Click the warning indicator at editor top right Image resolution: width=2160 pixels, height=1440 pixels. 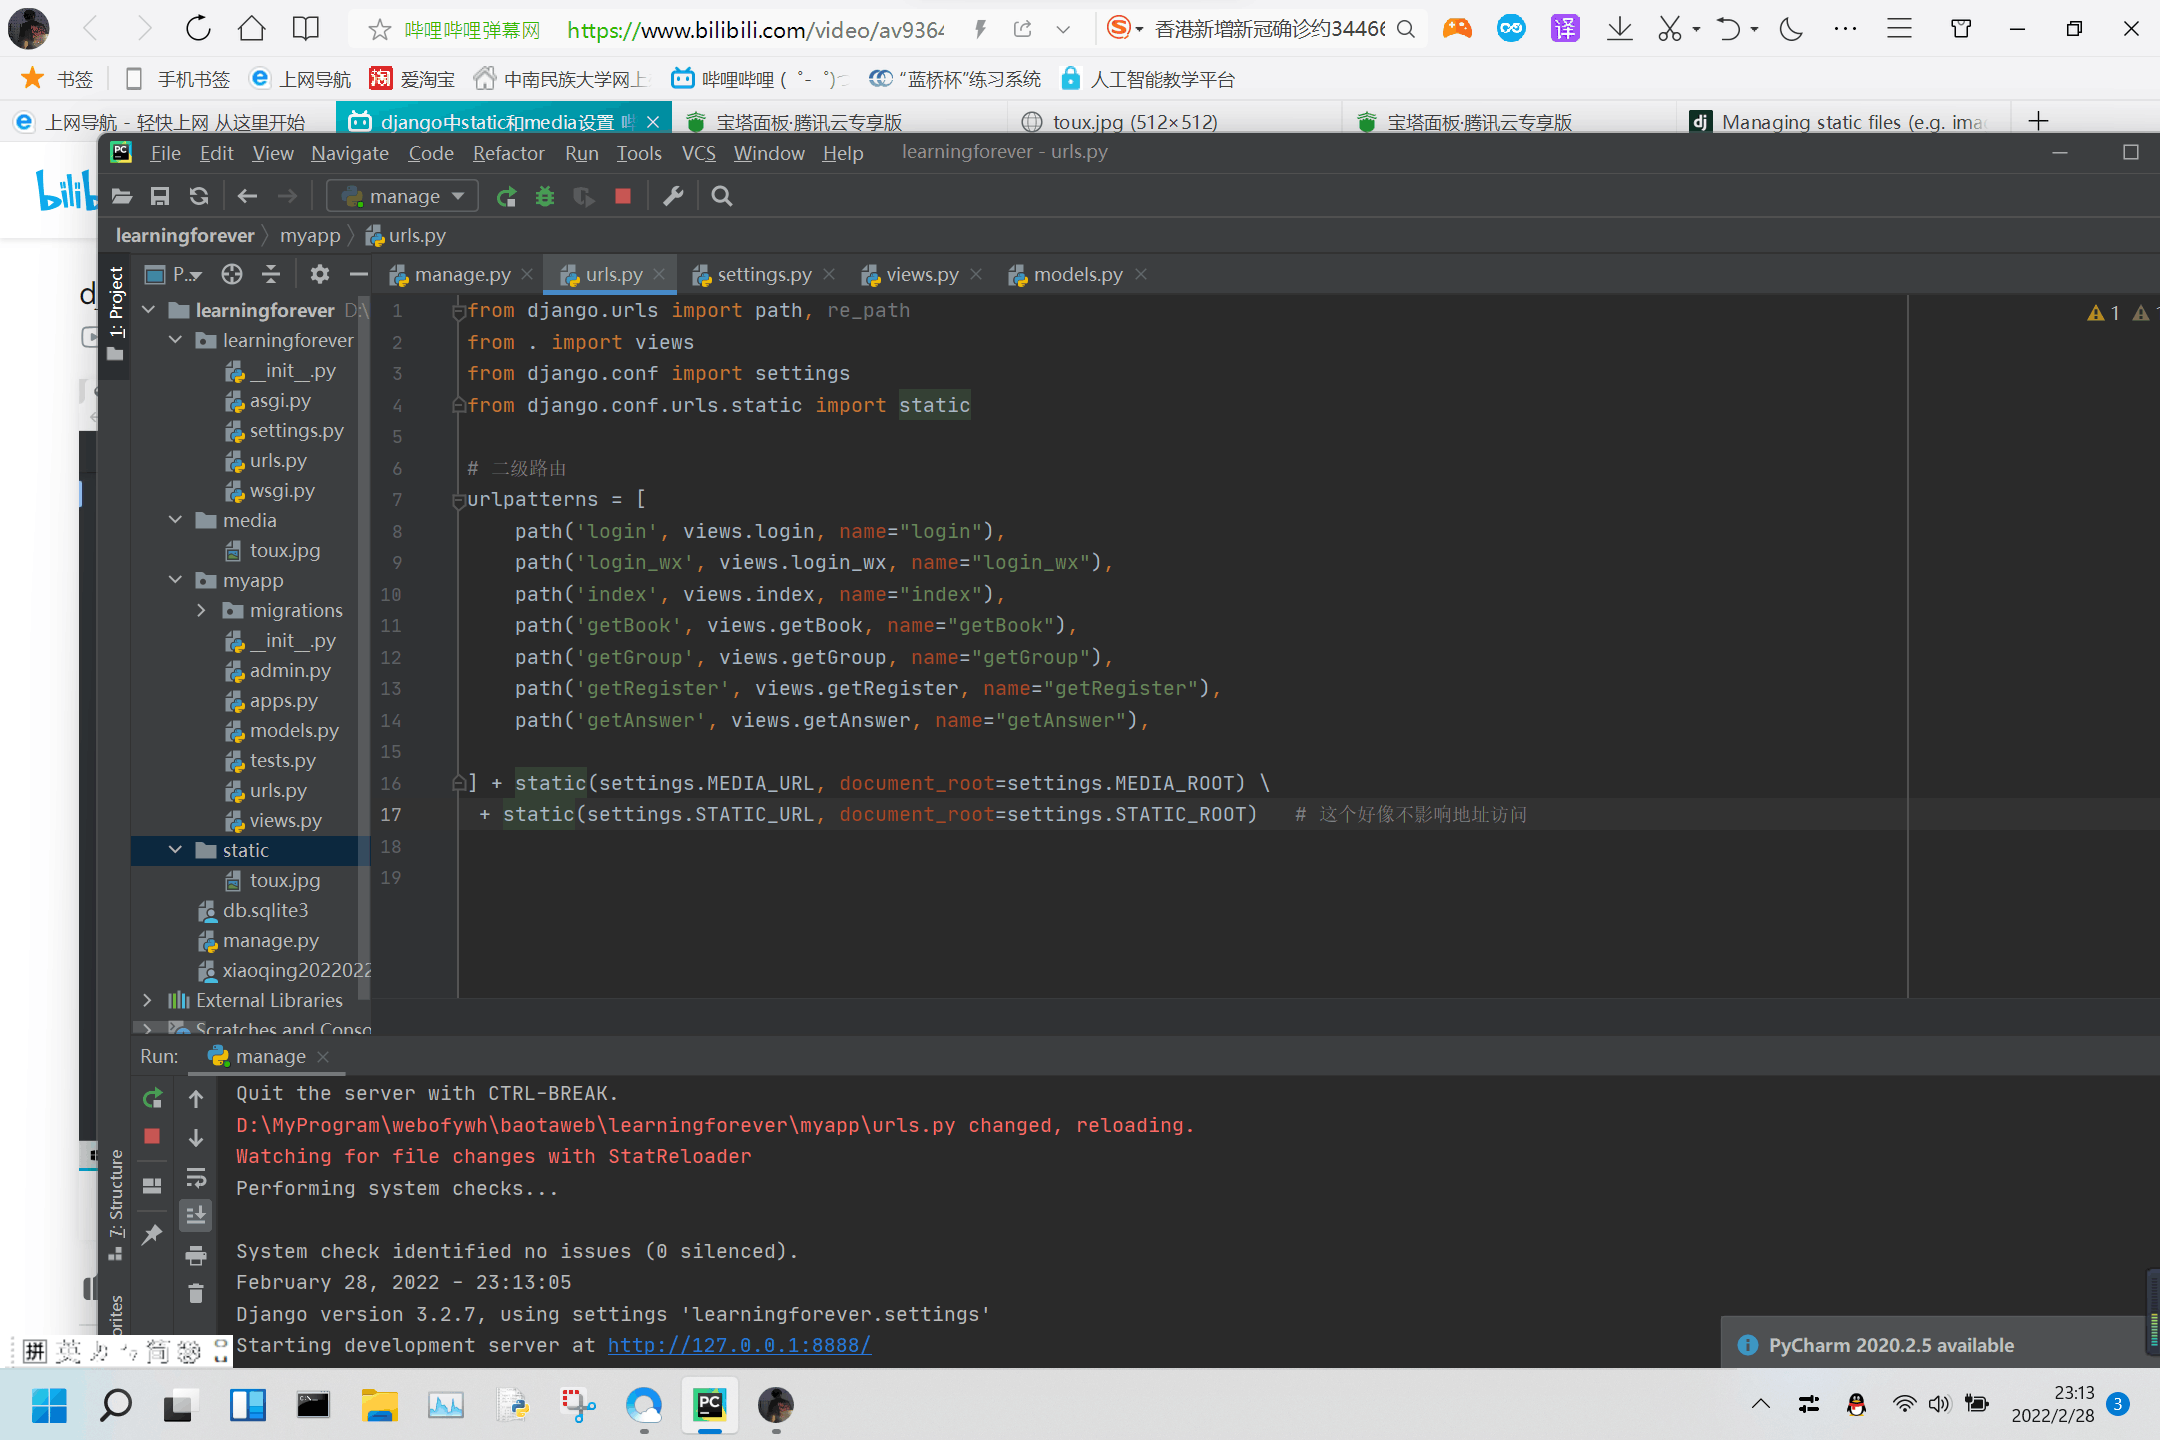(2104, 313)
